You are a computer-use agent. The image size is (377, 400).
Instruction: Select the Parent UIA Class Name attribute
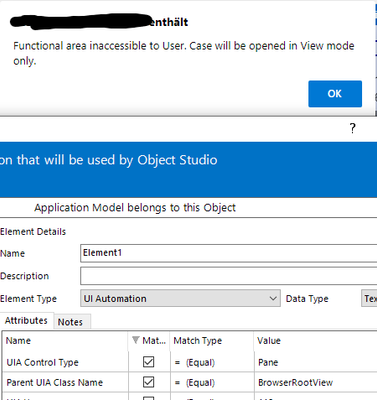click(x=55, y=382)
